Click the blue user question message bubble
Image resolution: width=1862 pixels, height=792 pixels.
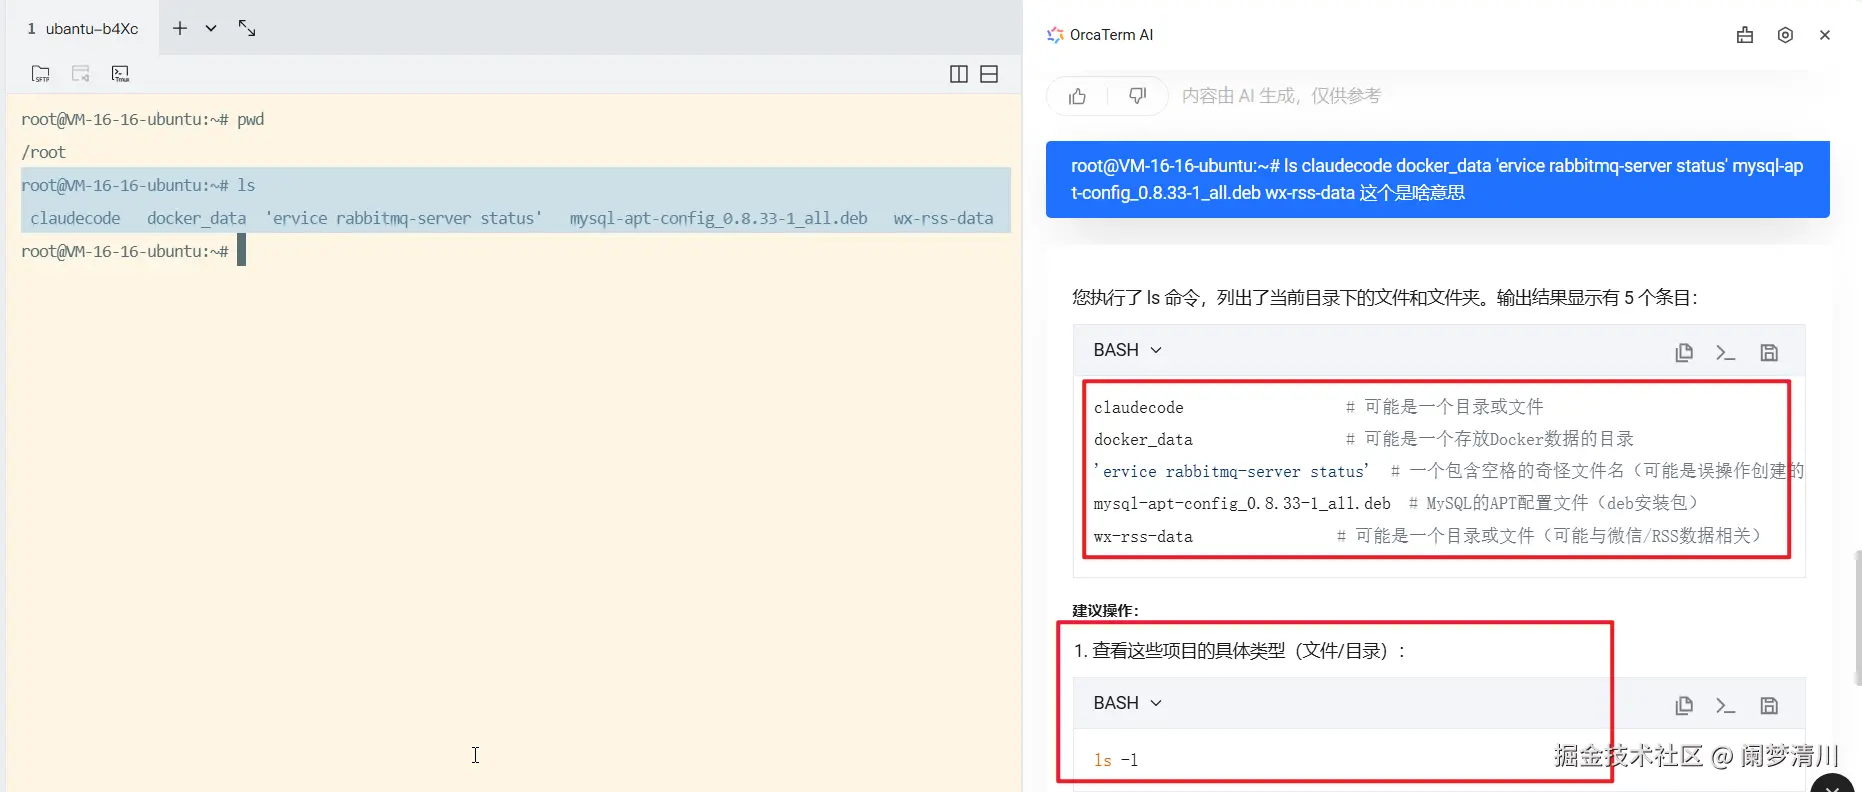[x=1437, y=179]
